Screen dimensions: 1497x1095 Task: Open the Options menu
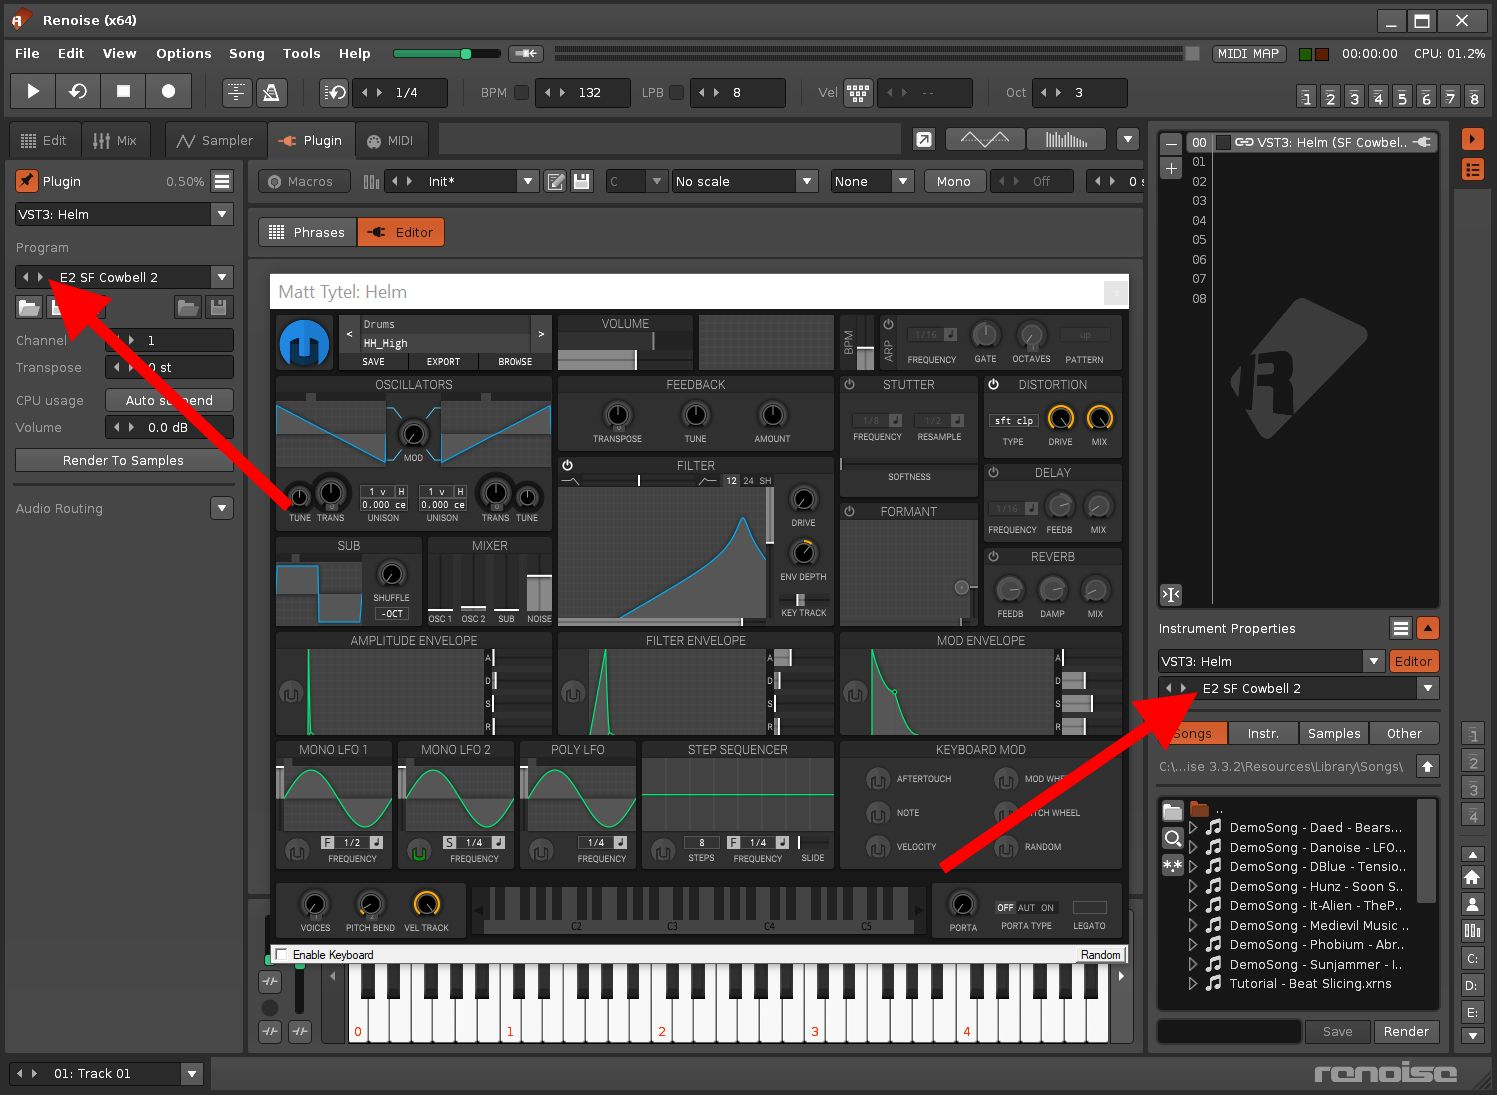(184, 53)
